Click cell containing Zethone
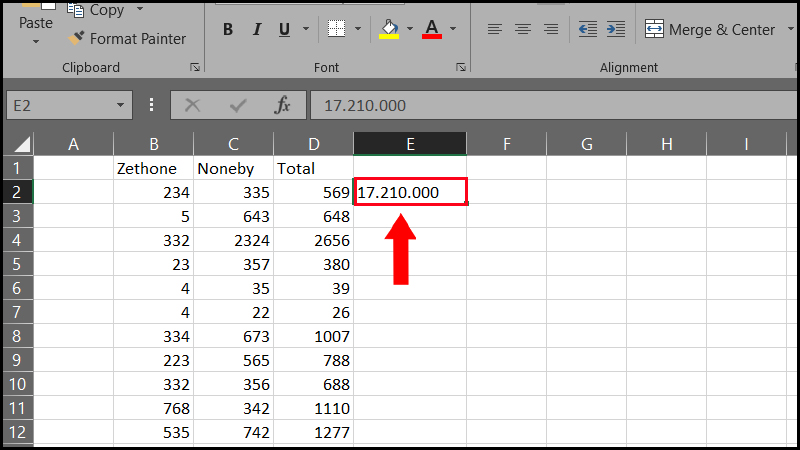The image size is (800, 450). pyautogui.click(x=154, y=168)
